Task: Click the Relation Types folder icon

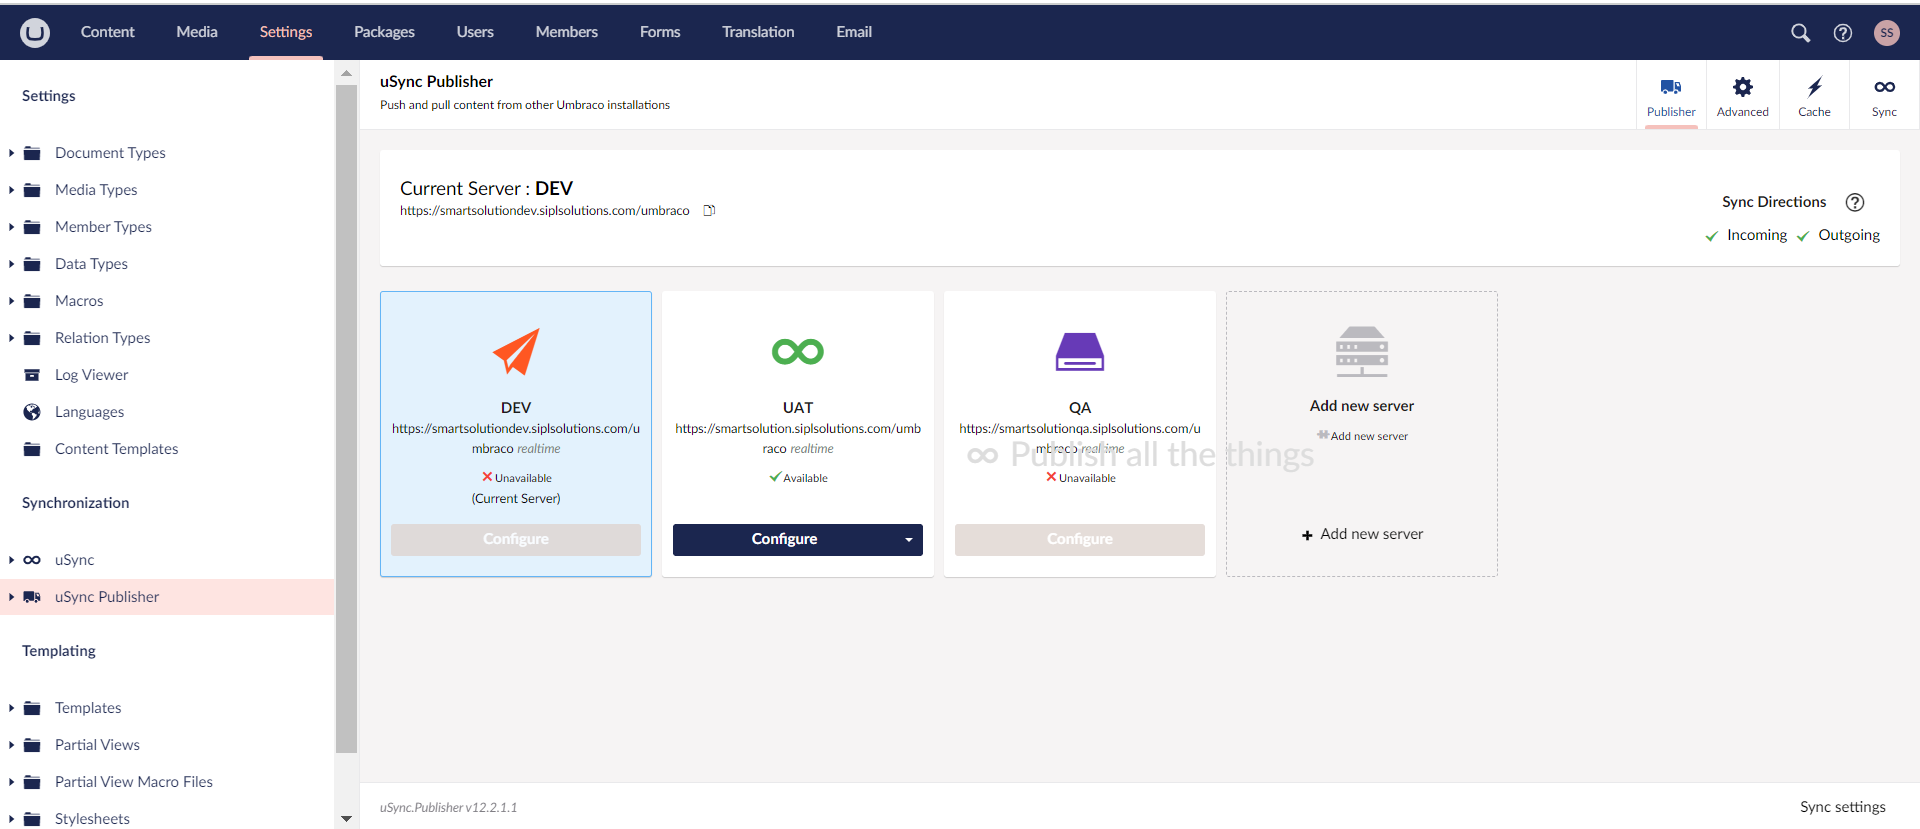Action: tap(32, 338)
